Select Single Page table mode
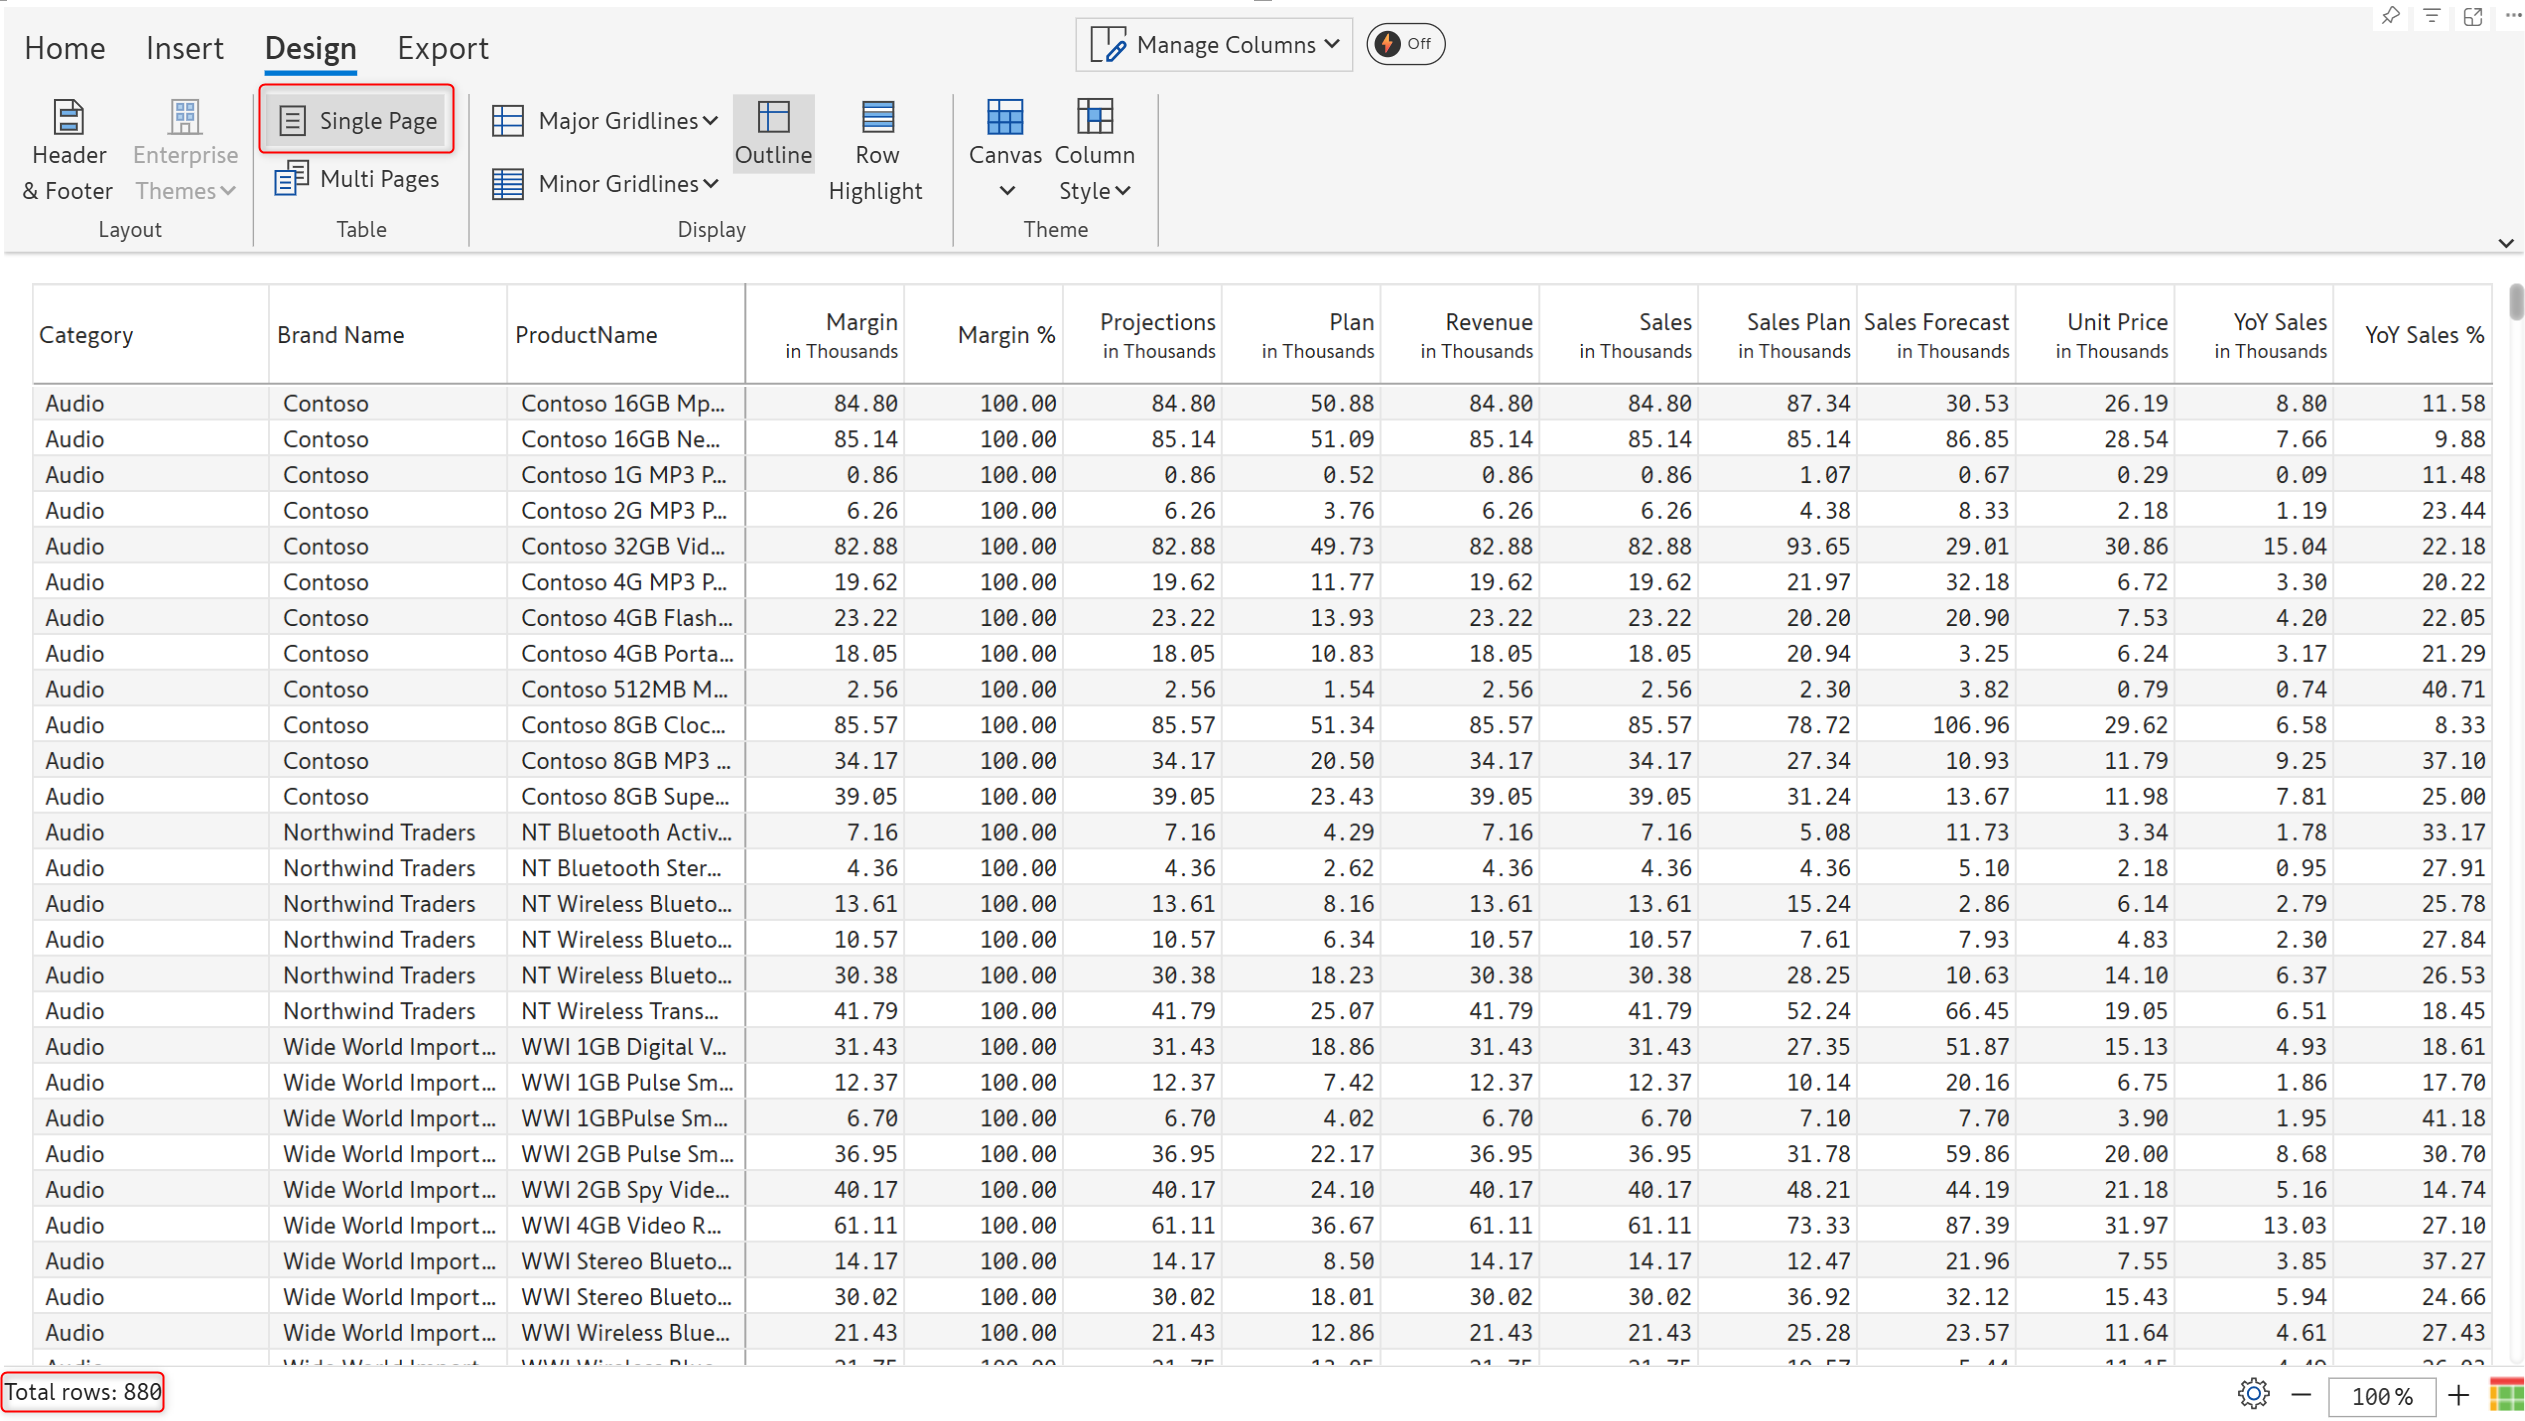Screen dimensions: 2525x1421 click(357, 120)
